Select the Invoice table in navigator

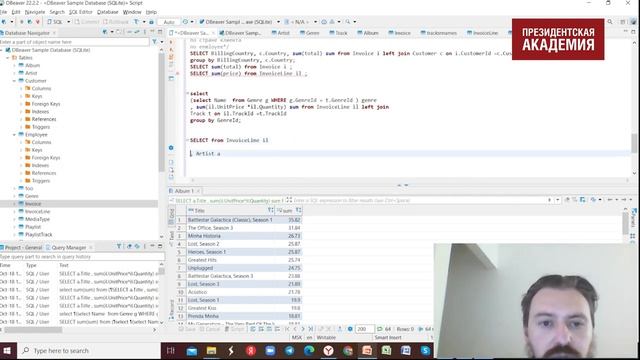point(33,204)
